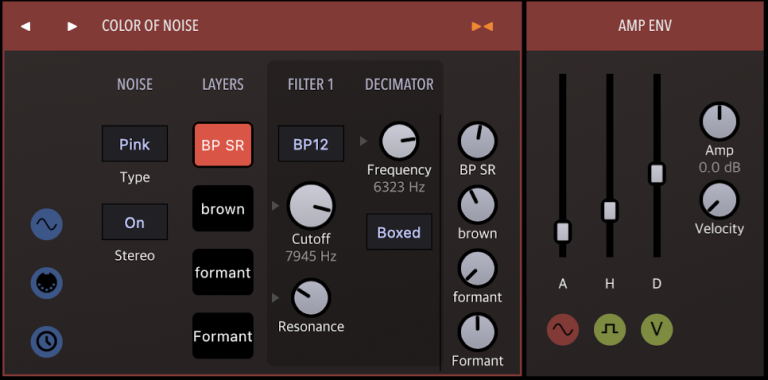Click the COLOR OF NOISE title
The height and width of the screenshot is (380, 768).
pyautogui.click(x=150, y=26)
